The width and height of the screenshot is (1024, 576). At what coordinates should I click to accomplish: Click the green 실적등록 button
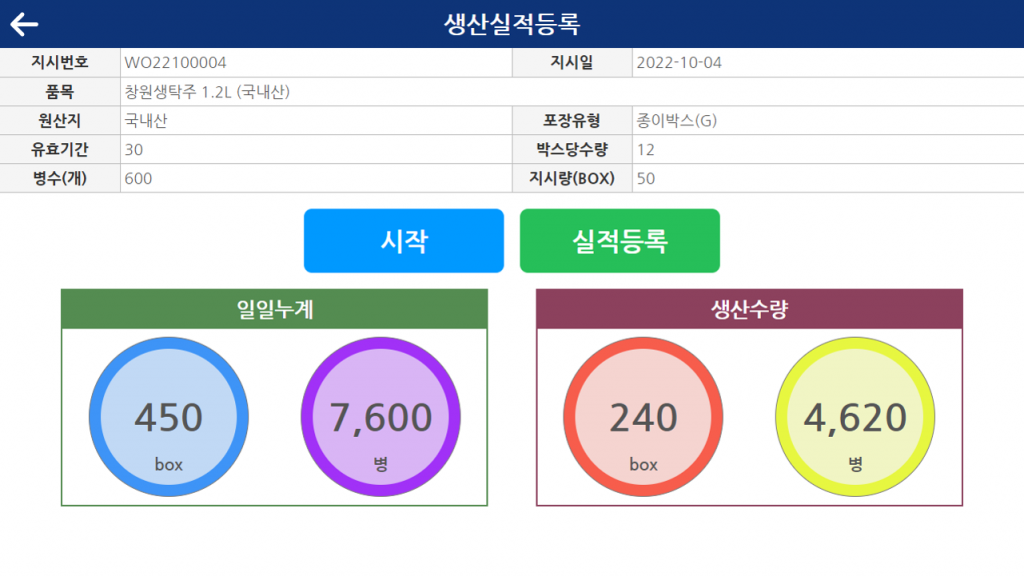pos(620,240)
